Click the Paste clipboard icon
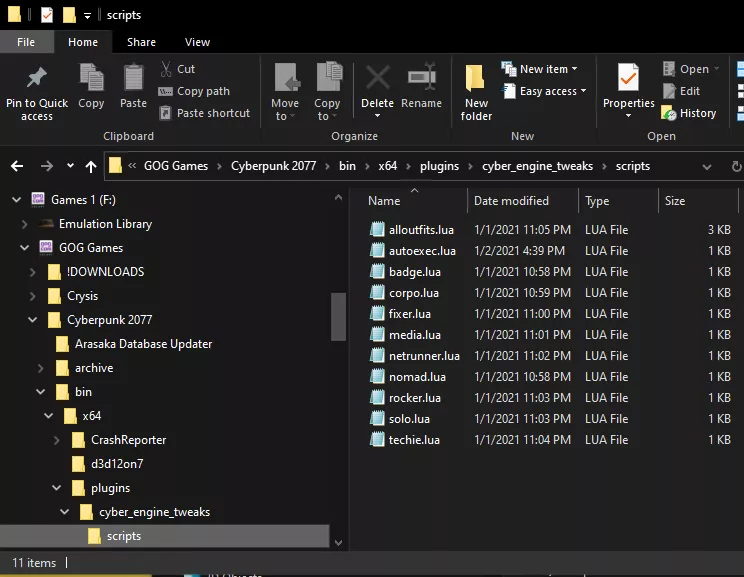 (x=133, y=77)
